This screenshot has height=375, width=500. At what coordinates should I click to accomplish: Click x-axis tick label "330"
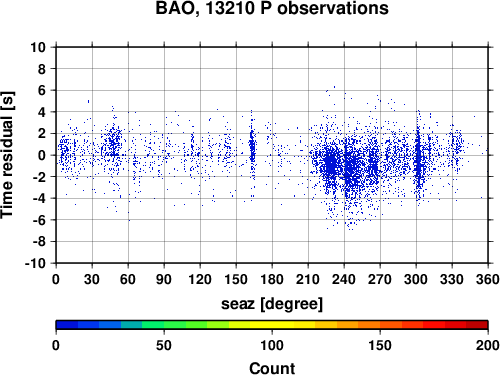pyautogui.click(x=452, y=279)
